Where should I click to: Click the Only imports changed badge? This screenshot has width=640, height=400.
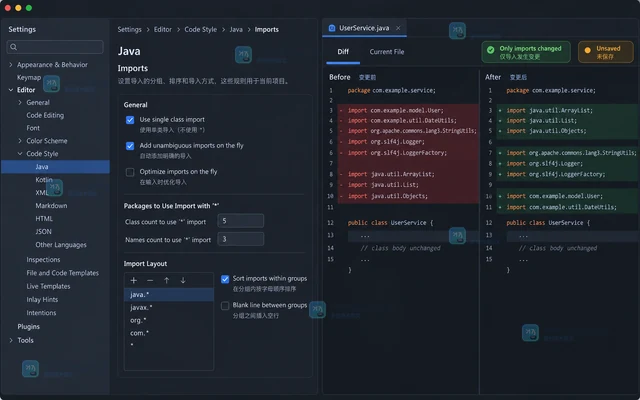[x=526, y=52]
